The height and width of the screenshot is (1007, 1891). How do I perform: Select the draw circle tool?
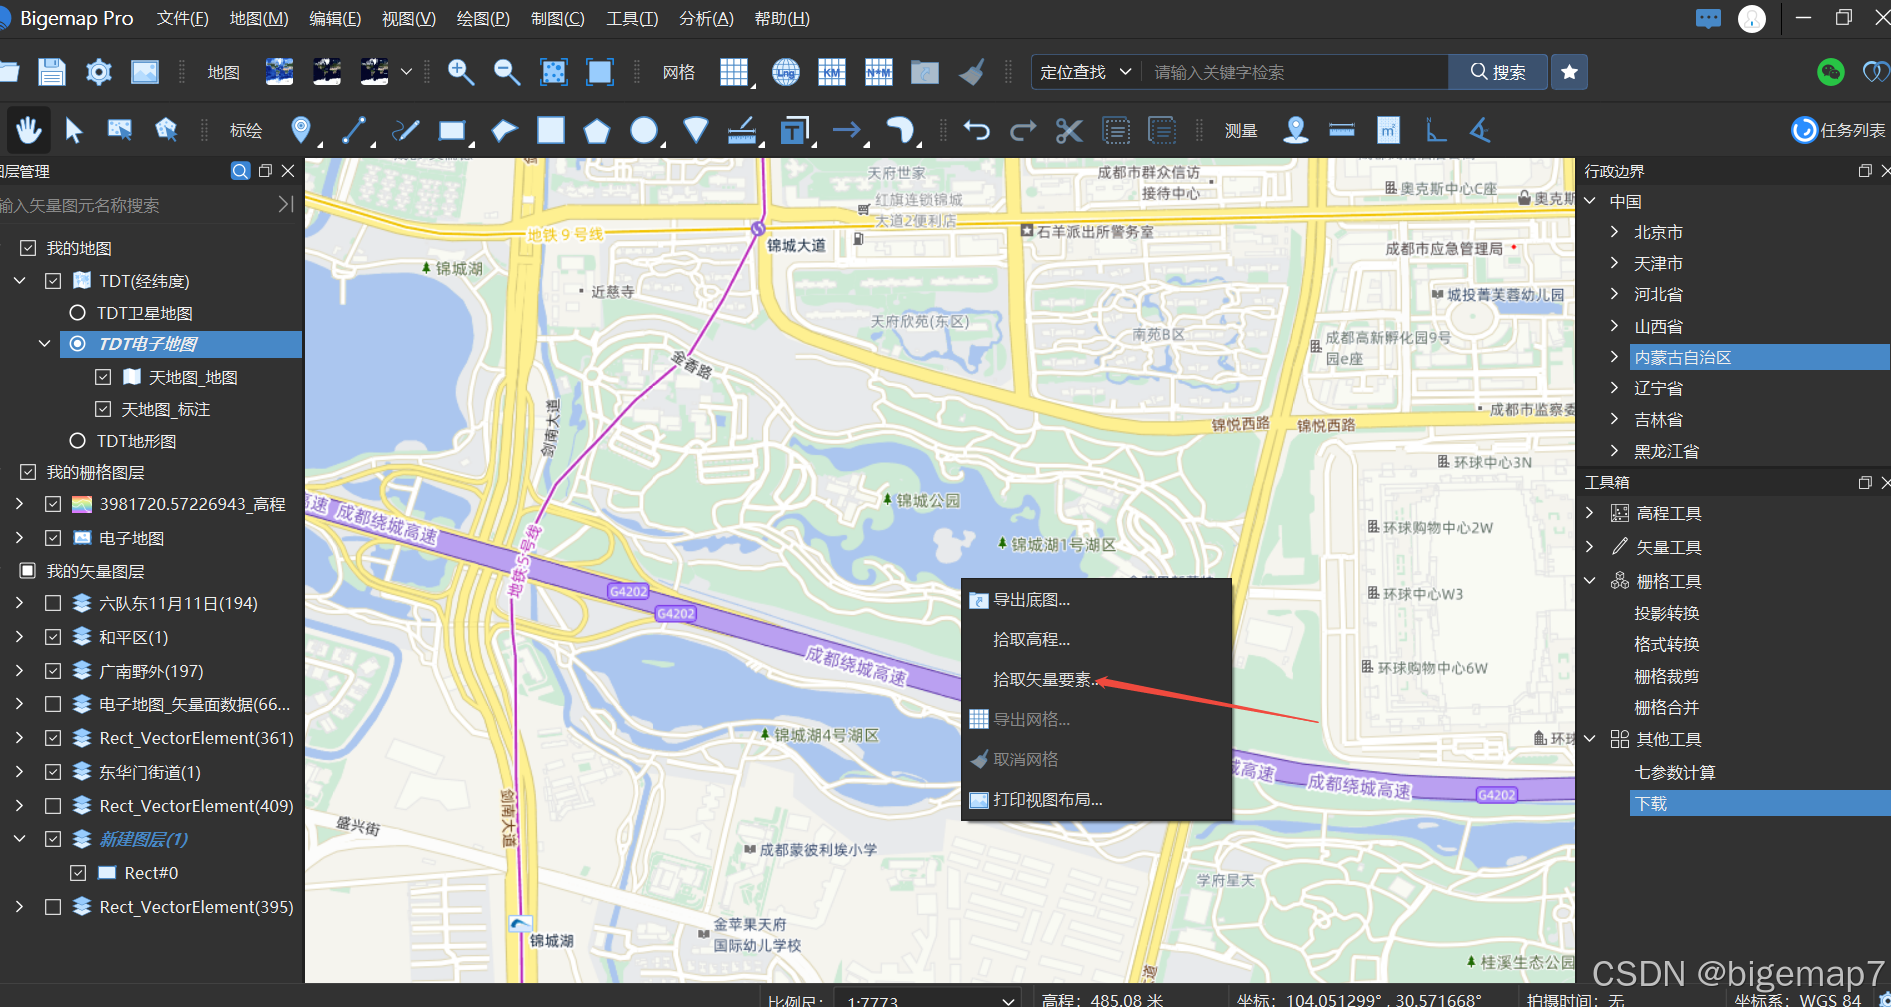644,131
